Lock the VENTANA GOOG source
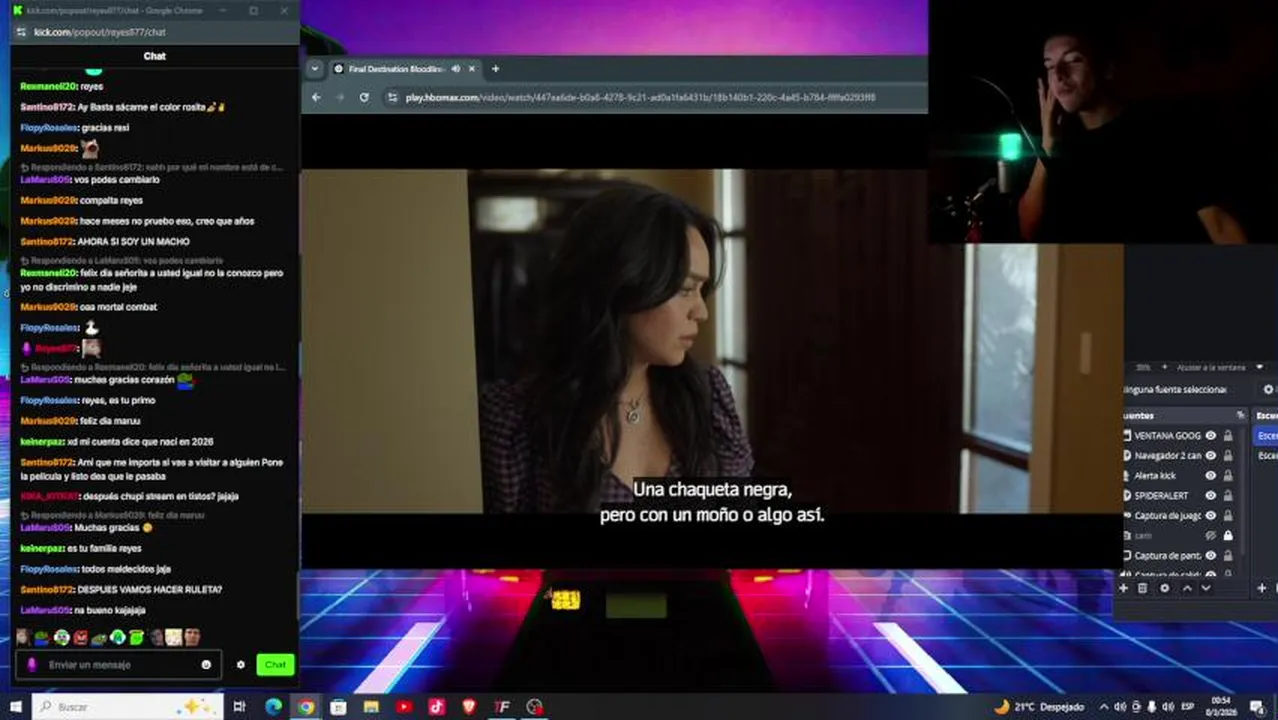The width and height of the screenshot is (1278, 720). click(x=1228, y=436)
